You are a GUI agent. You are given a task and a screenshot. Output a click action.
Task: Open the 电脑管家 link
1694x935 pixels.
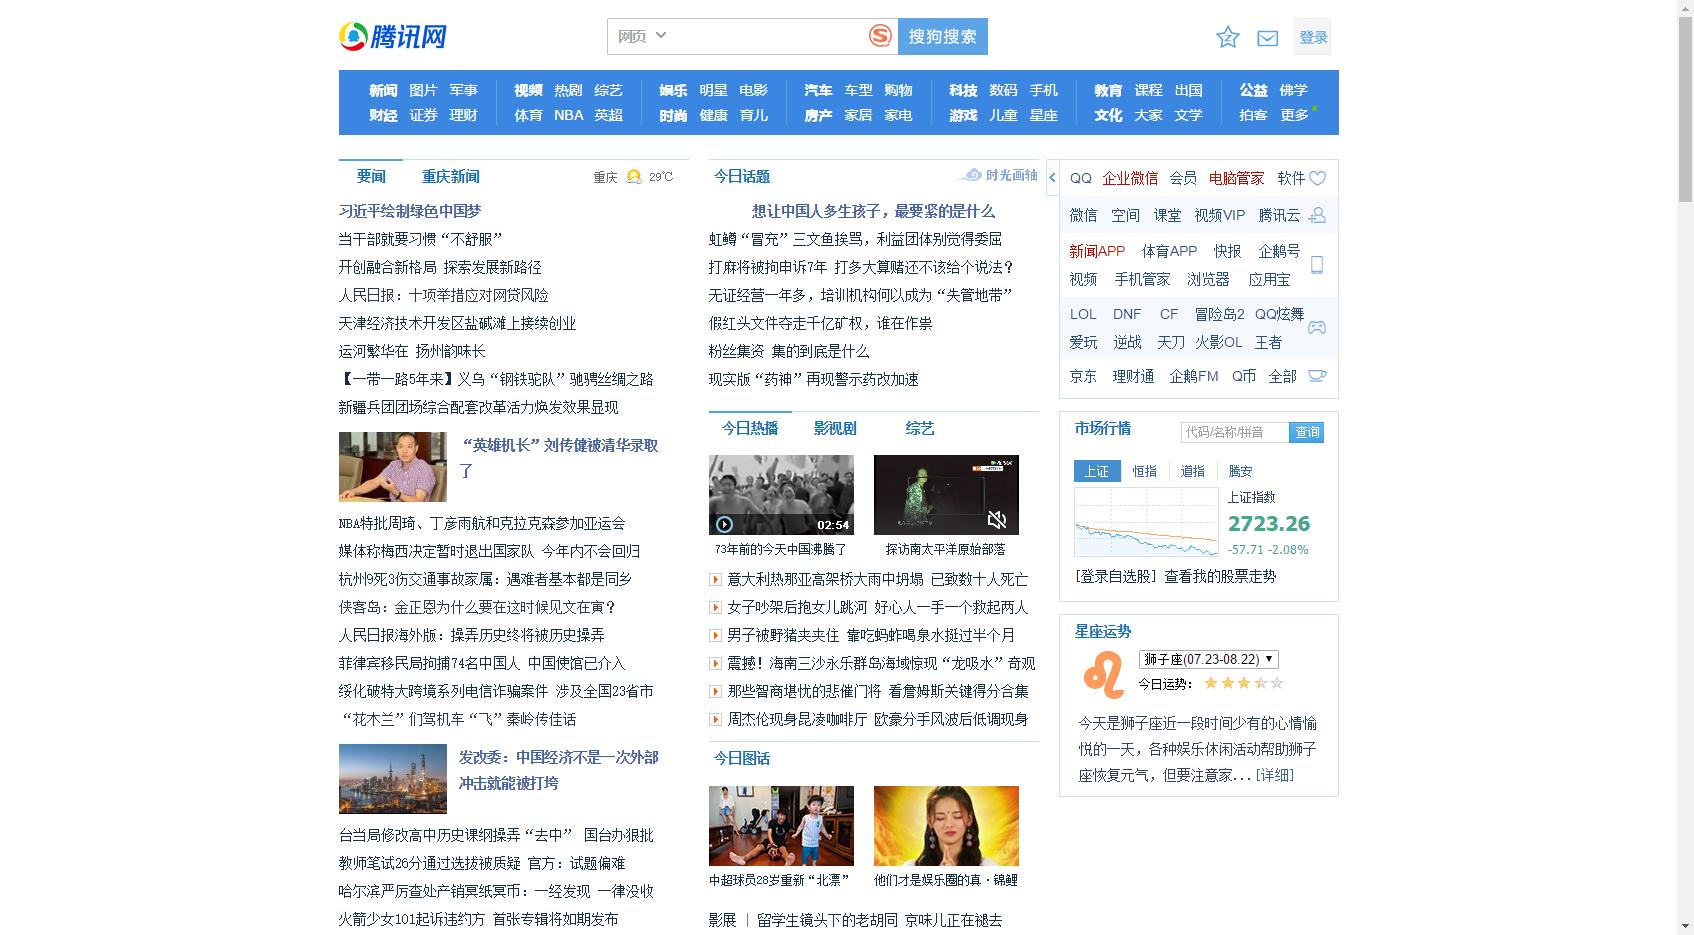point(1236,178)
